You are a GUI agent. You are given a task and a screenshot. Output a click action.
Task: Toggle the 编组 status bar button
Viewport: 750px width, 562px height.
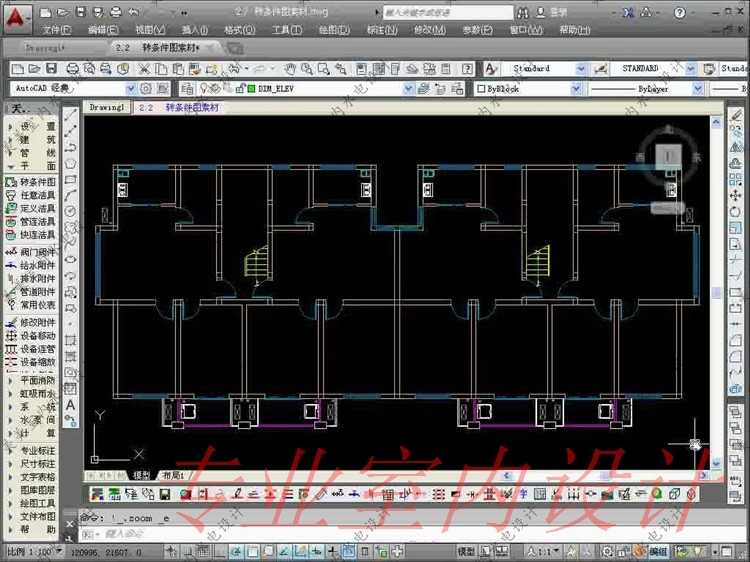[x=658, y=551]
